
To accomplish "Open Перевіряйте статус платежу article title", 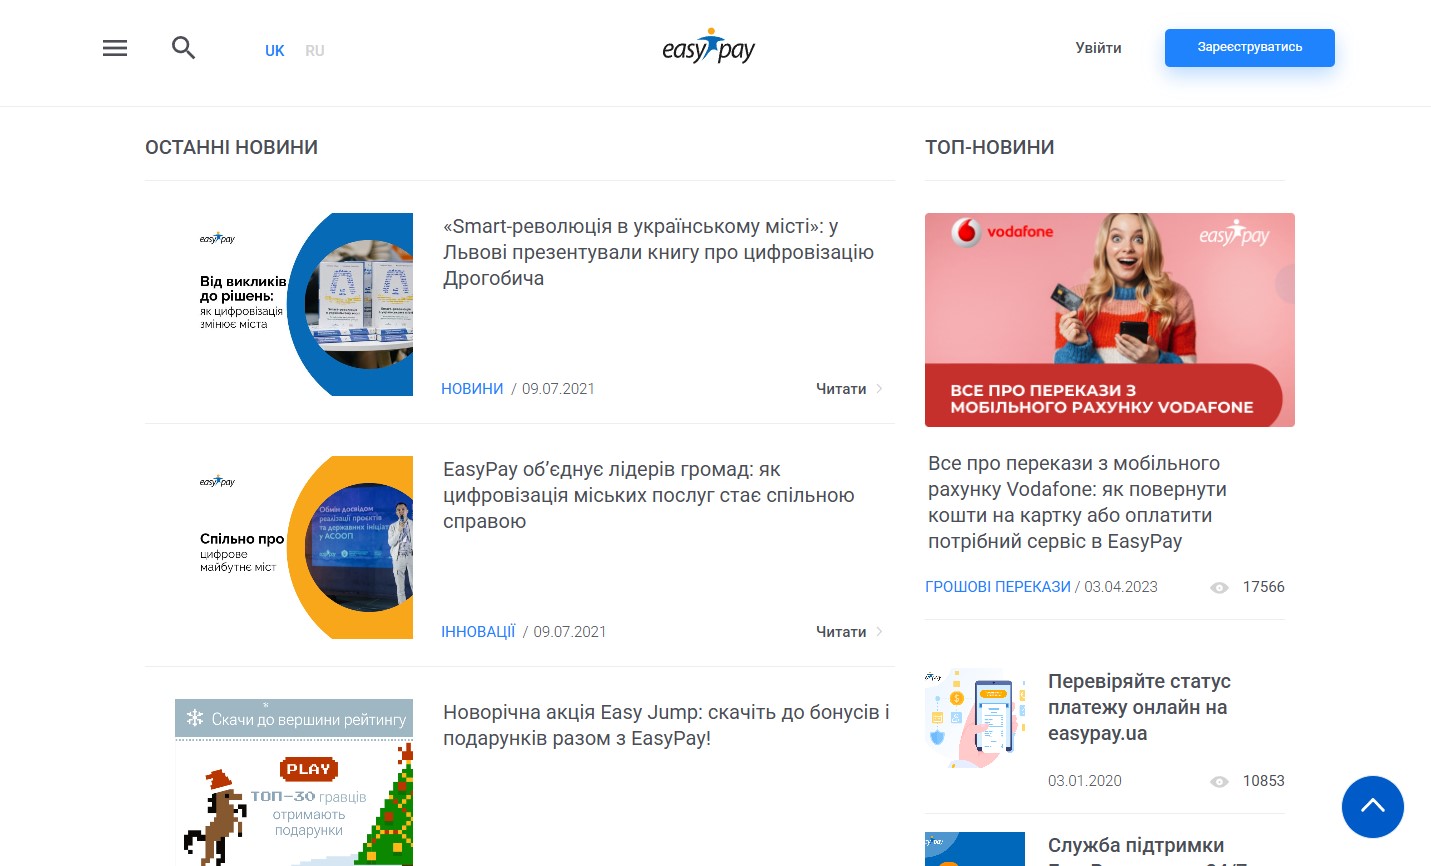I will click(1139, 707).
